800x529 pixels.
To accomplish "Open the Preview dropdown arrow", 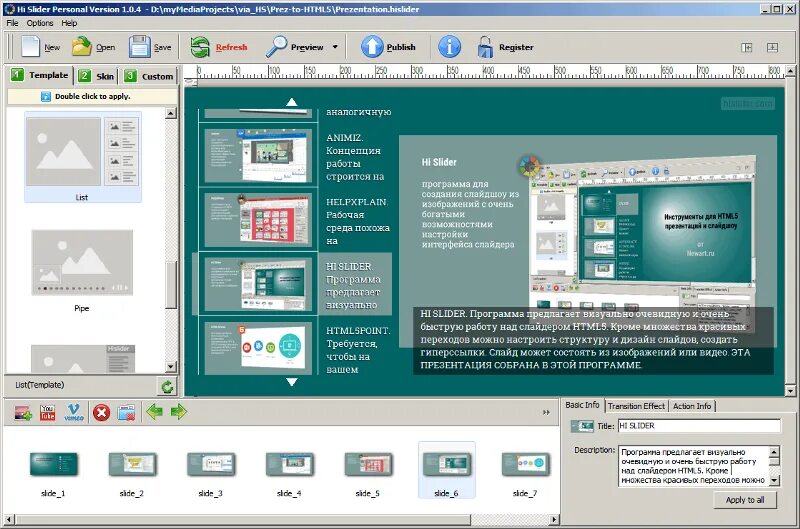I will click(335, 47).
